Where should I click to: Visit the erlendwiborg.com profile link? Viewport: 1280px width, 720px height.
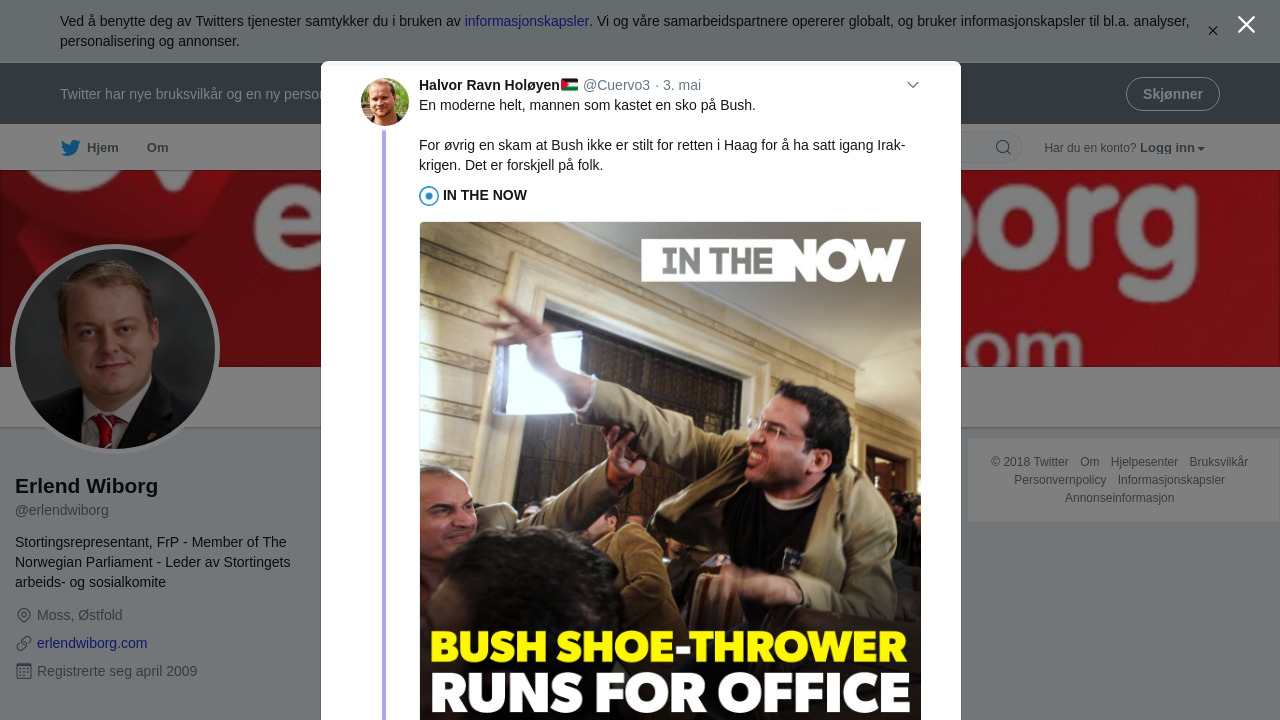click(92, 643)
